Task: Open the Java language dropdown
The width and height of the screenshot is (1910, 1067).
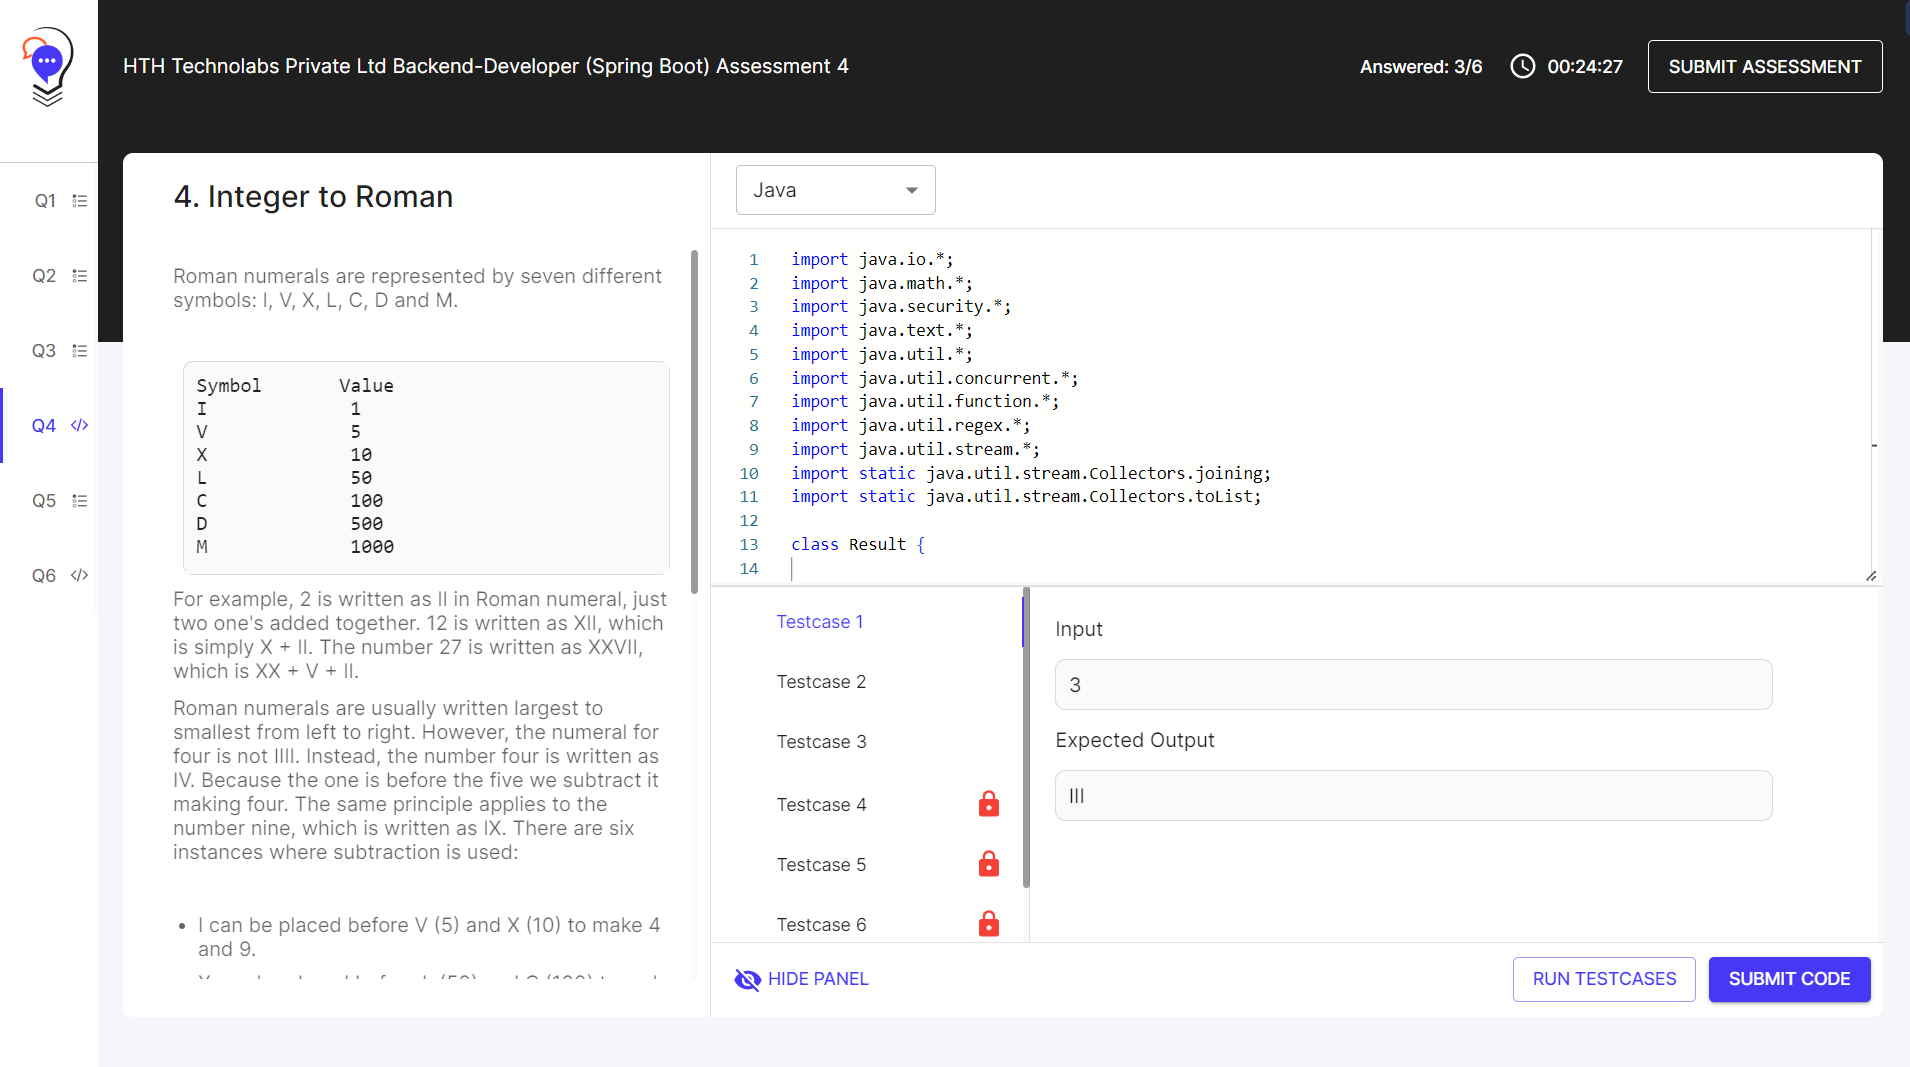Action: click(x=835, y=190)
